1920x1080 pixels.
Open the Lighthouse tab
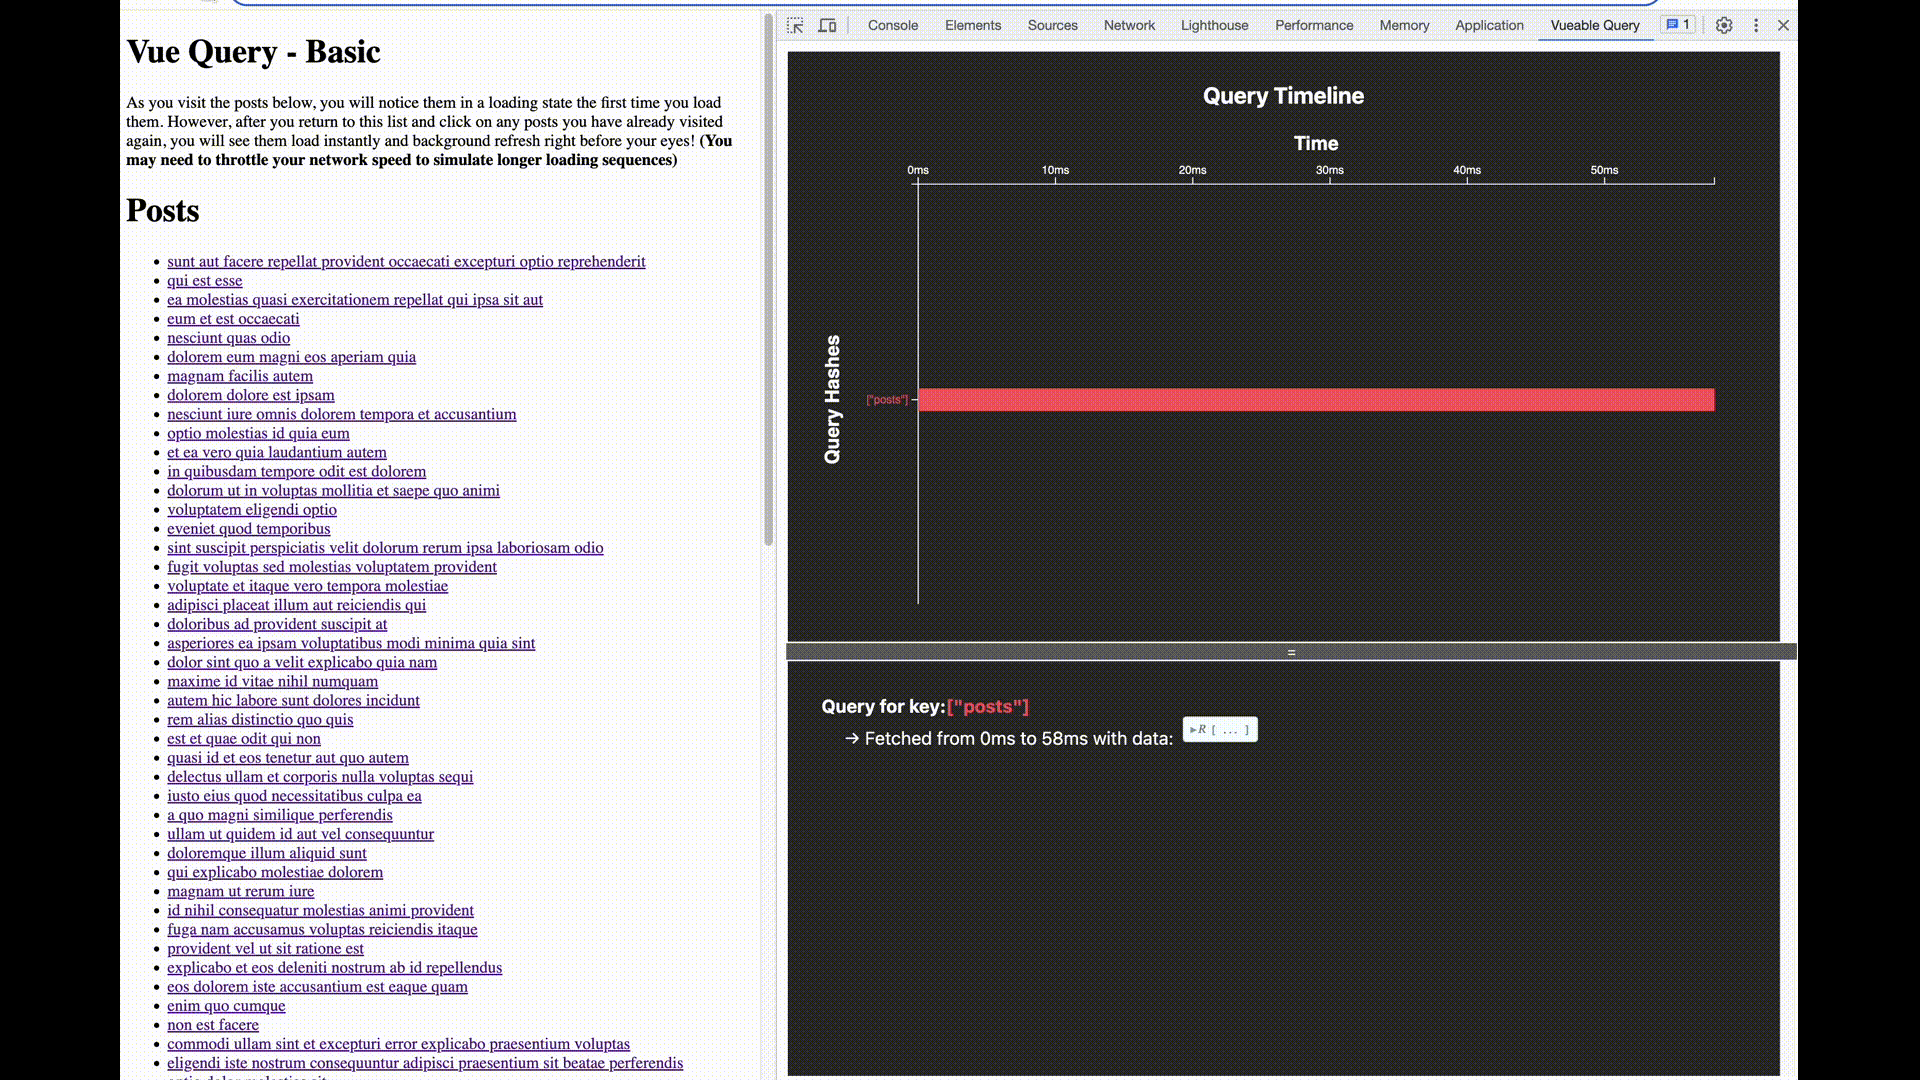(x=1214, y=25)
